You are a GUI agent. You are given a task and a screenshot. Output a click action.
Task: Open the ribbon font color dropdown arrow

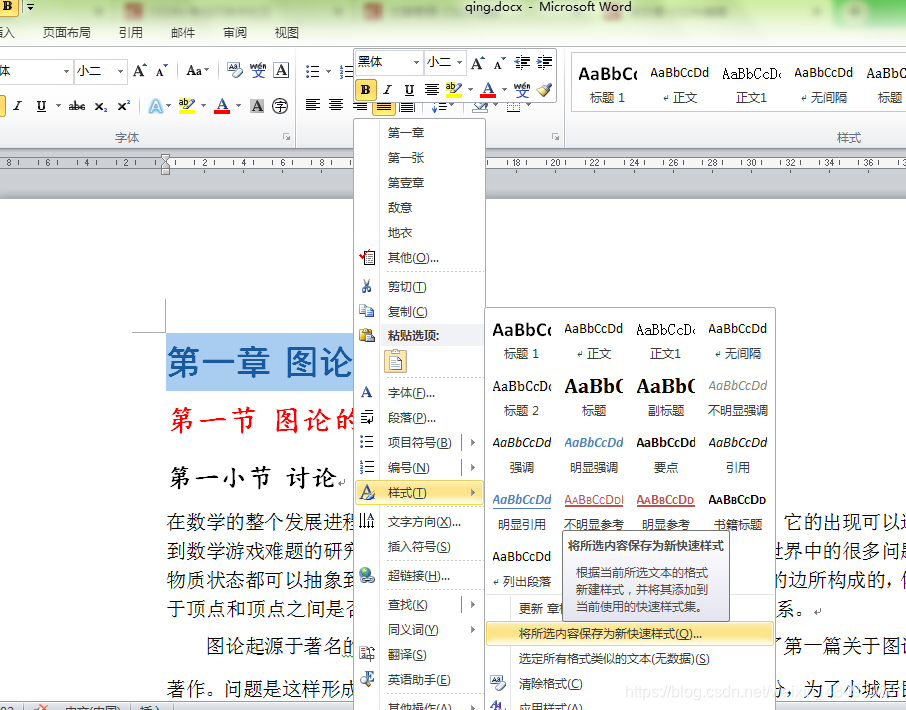pyautogui.click(x=238, y=106)
